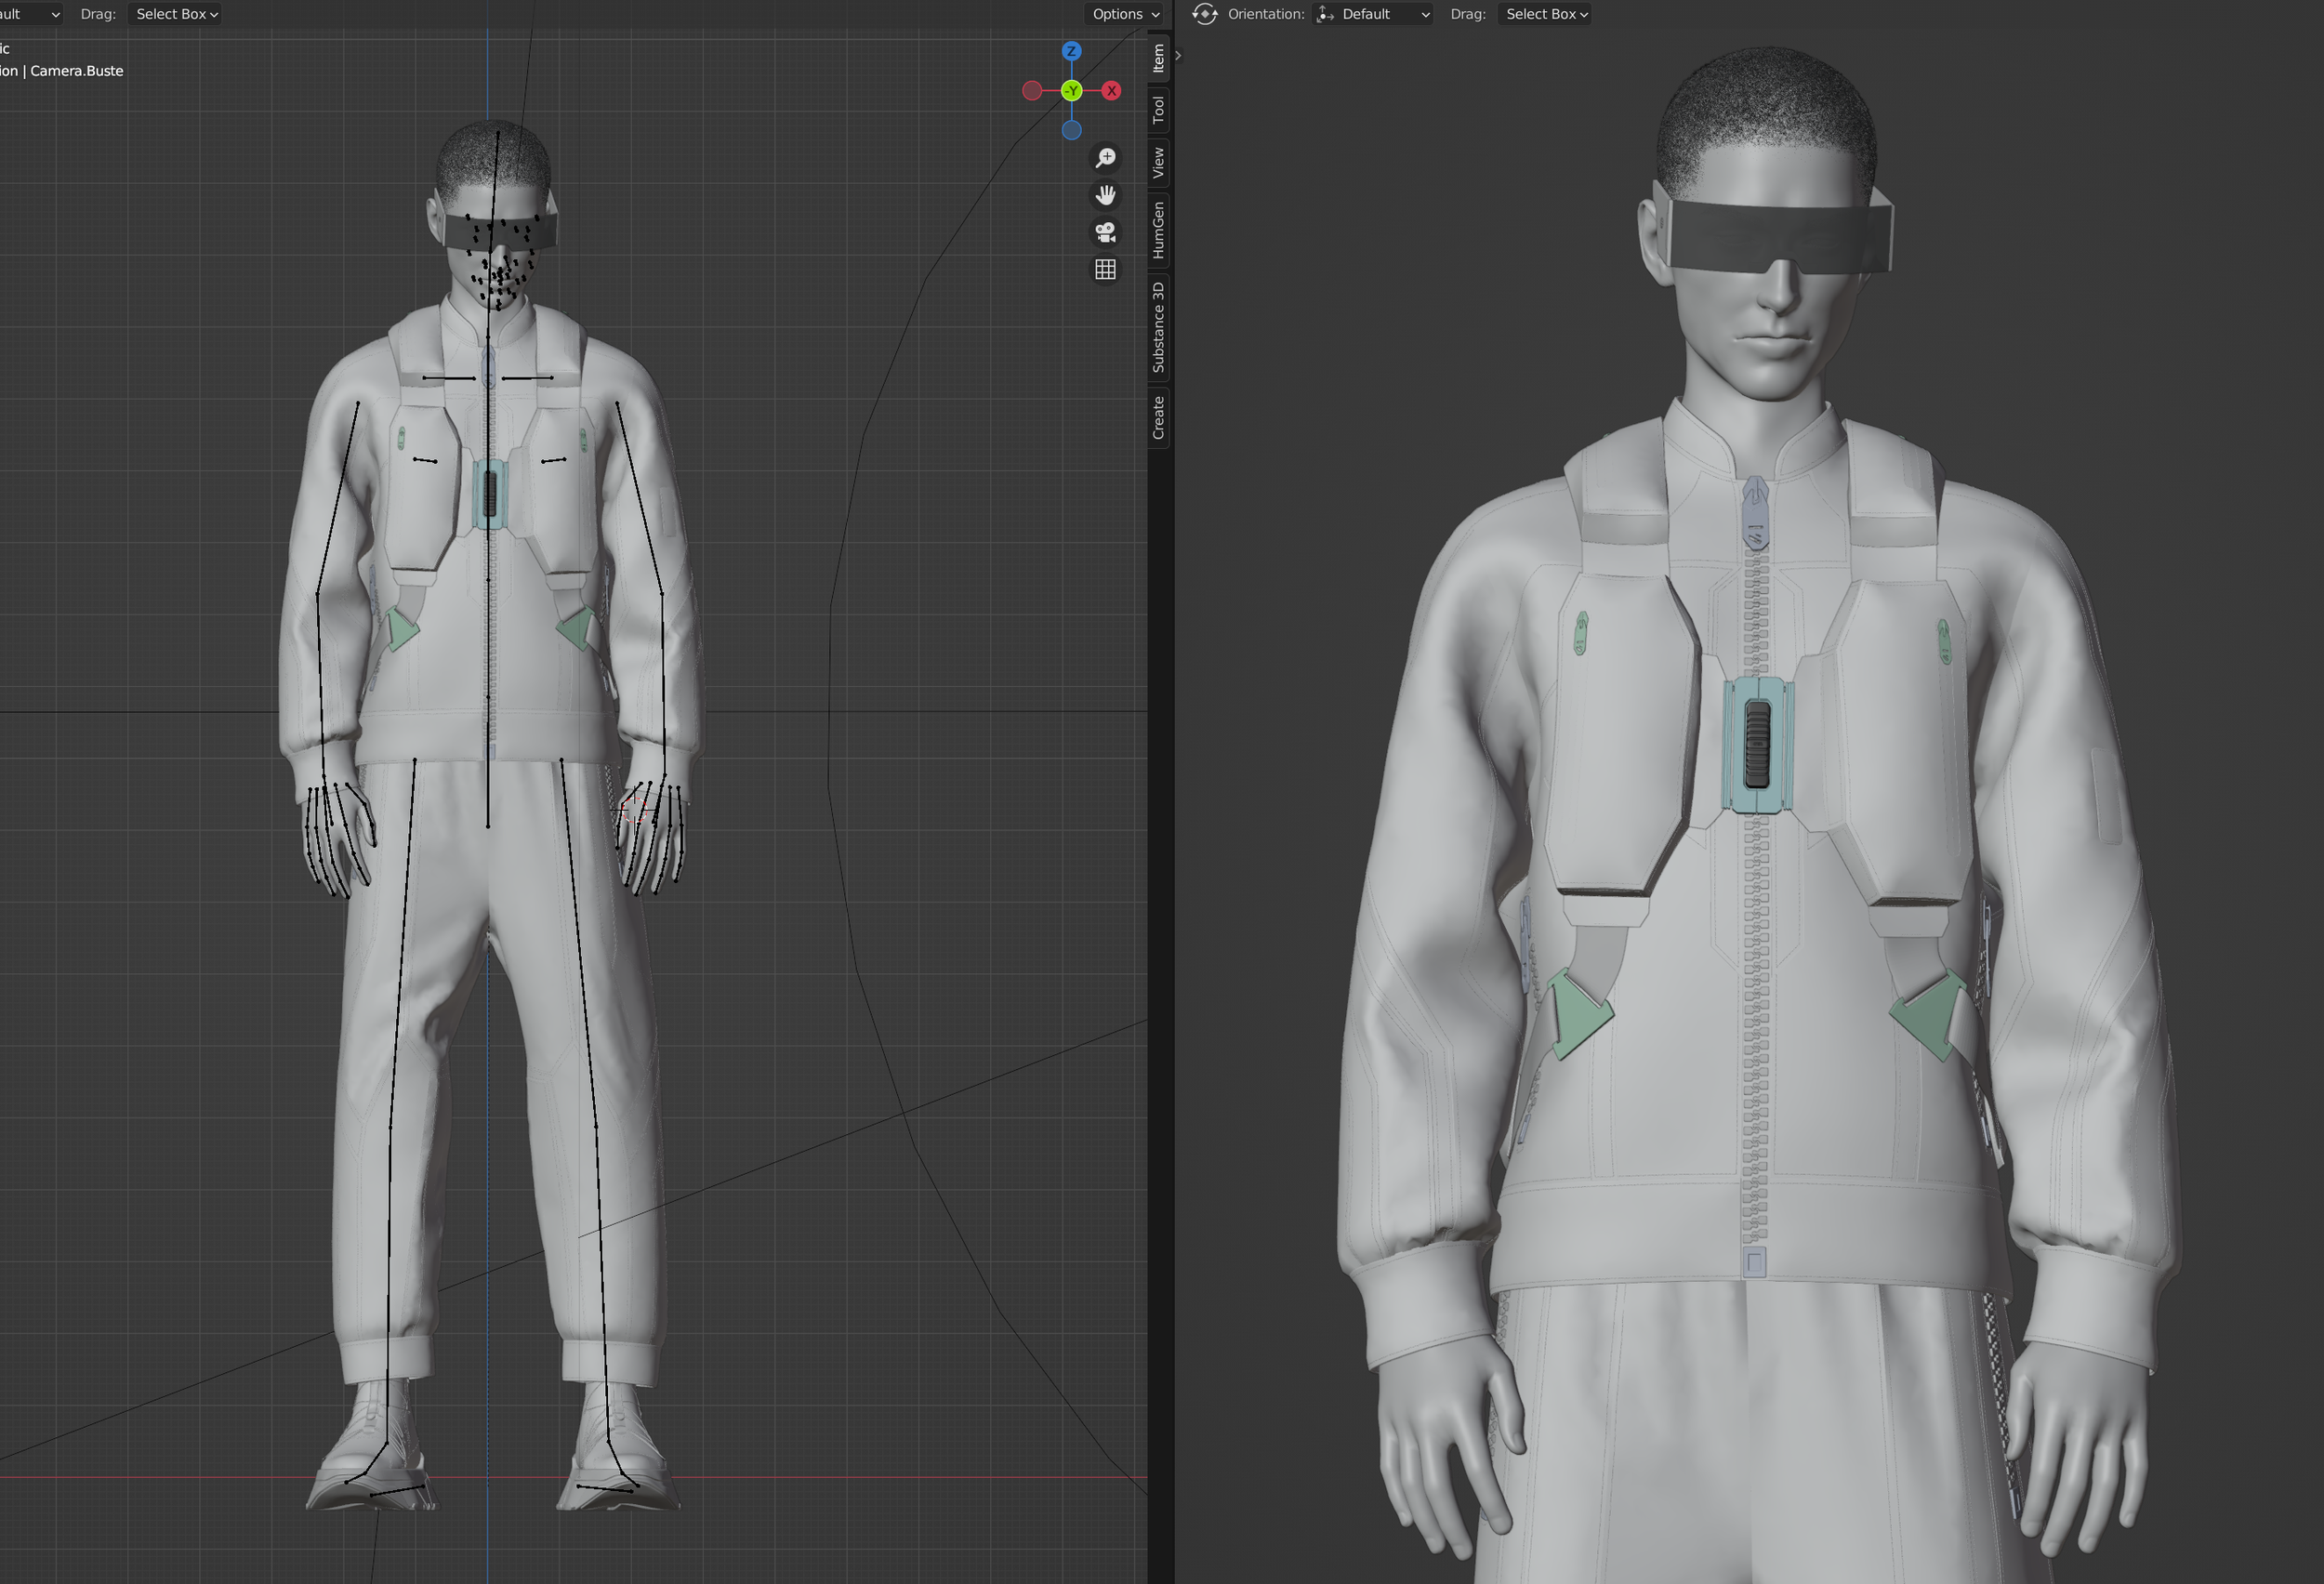
Task: Open the Orientation Default dropdown
Action: tap(1373, 14)
